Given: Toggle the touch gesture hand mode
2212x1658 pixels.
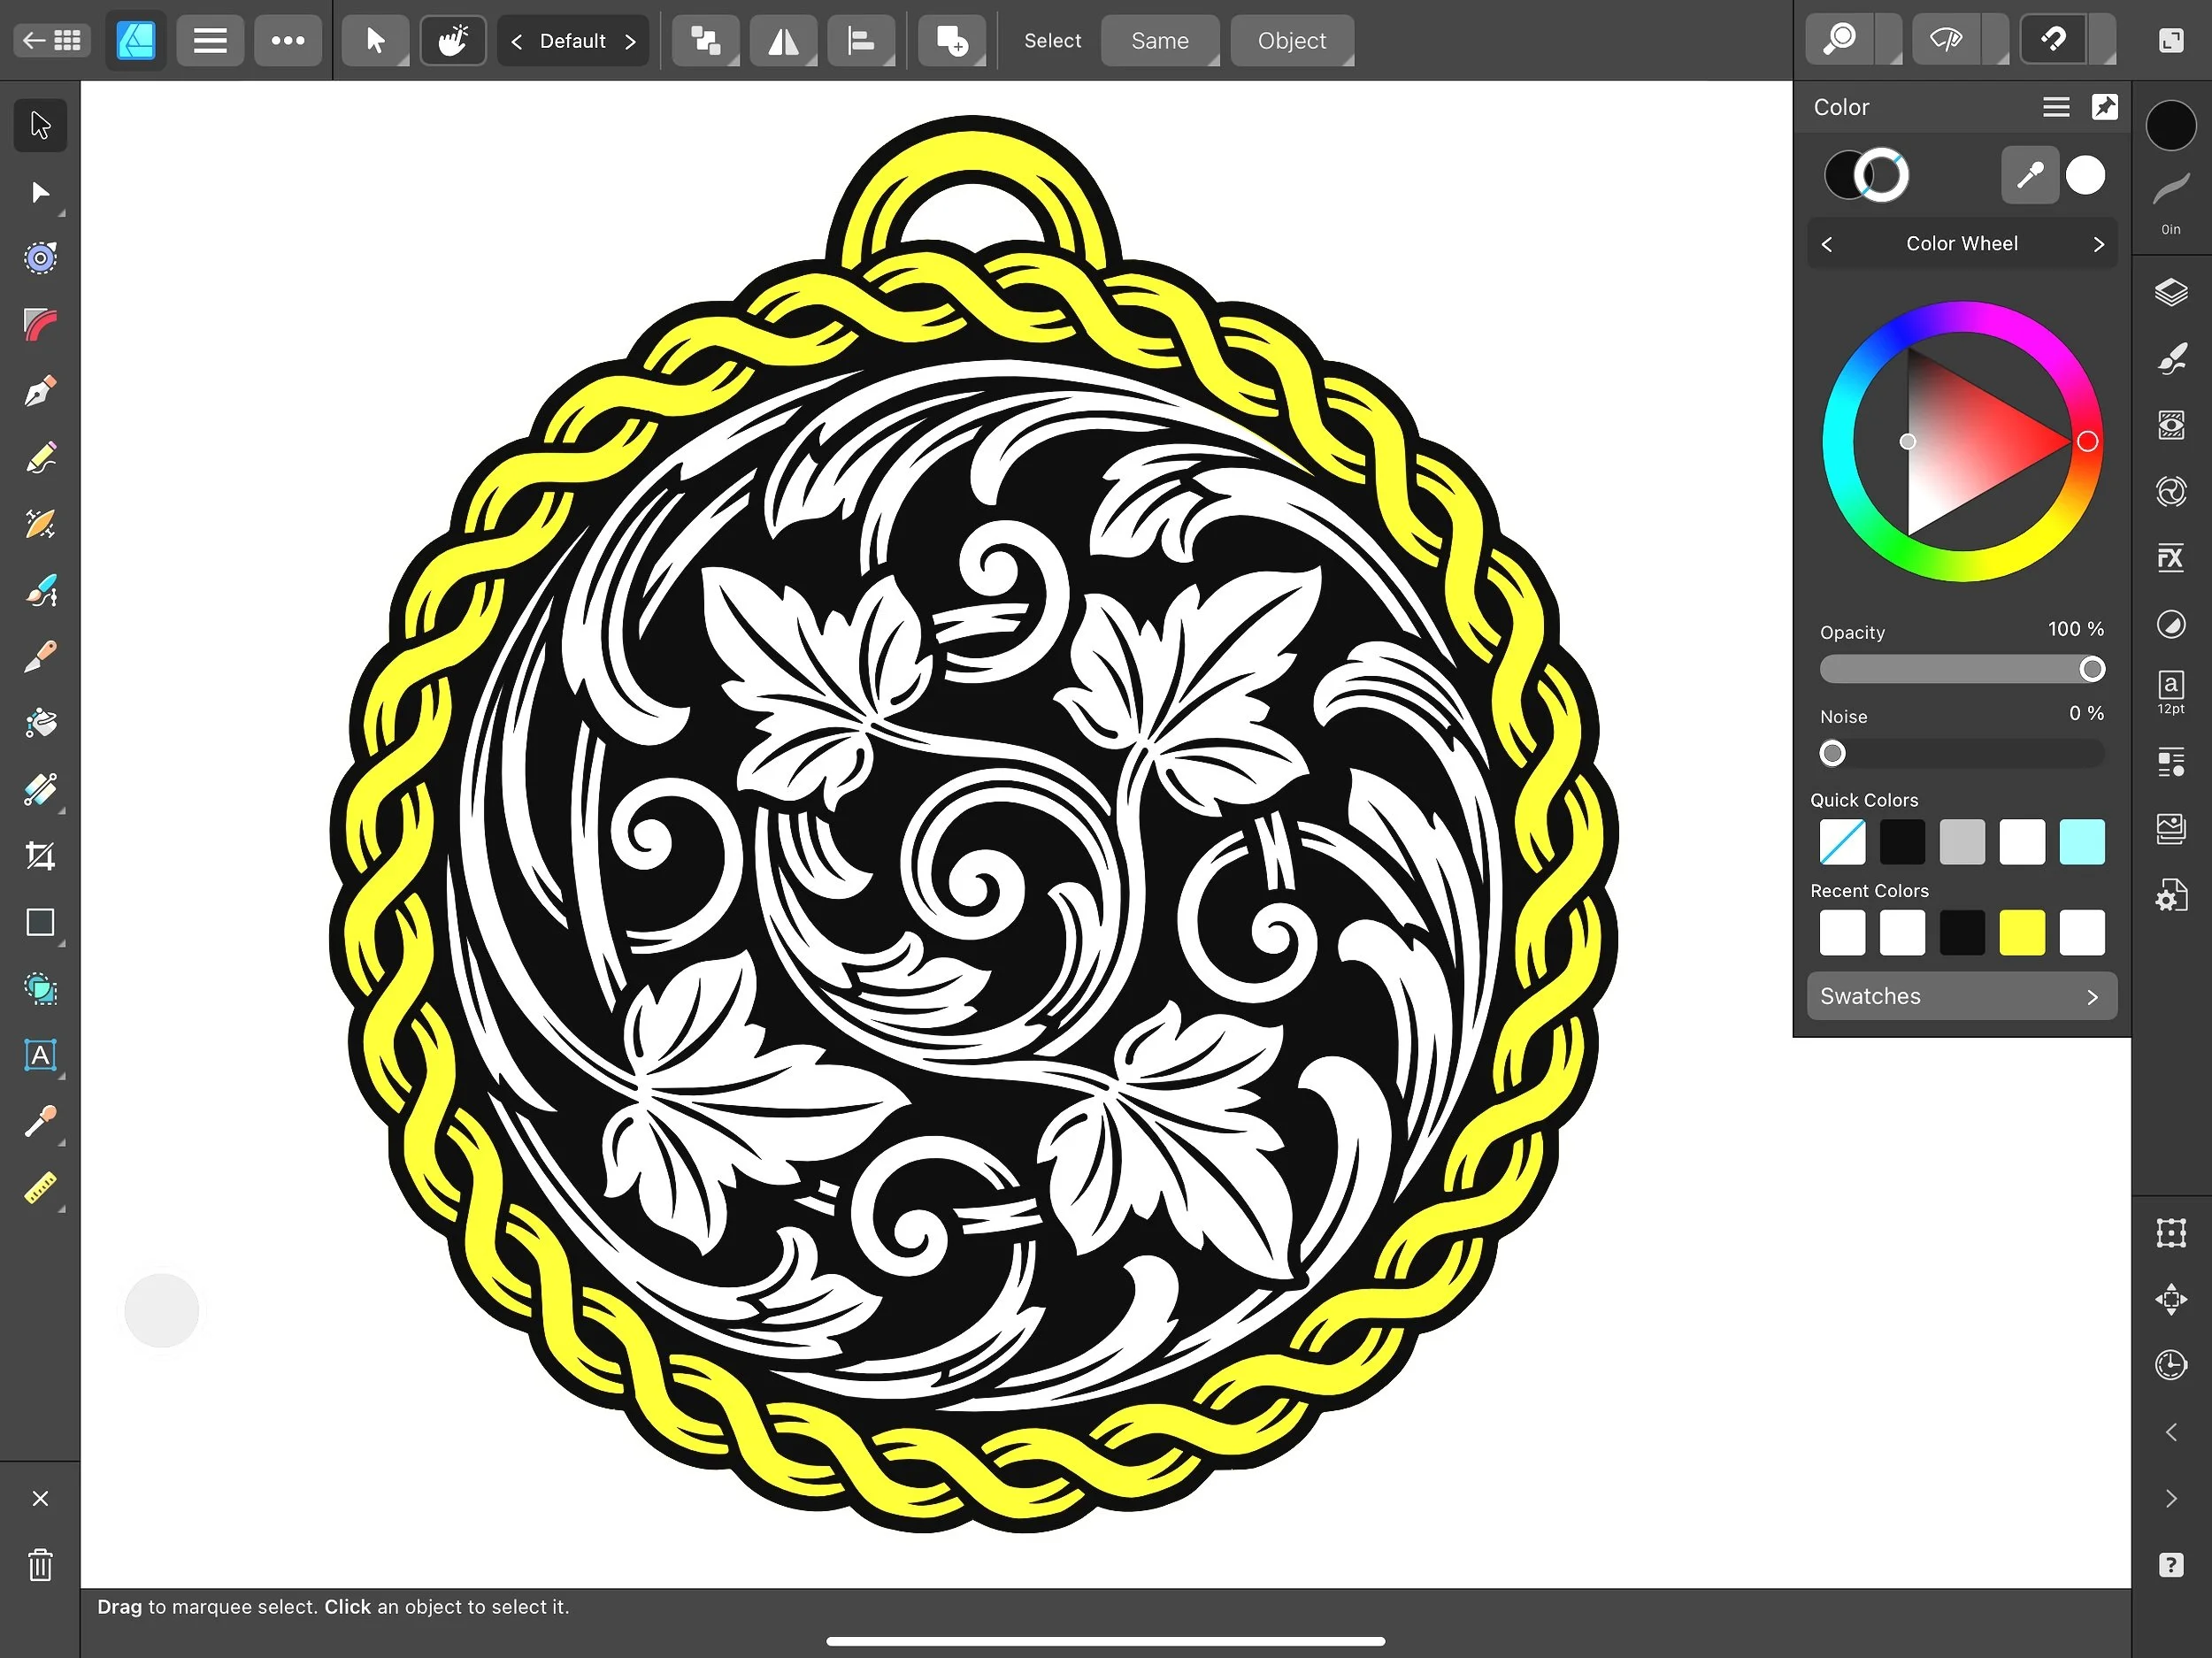Looking at the screenshot, I should click(453, 41).
